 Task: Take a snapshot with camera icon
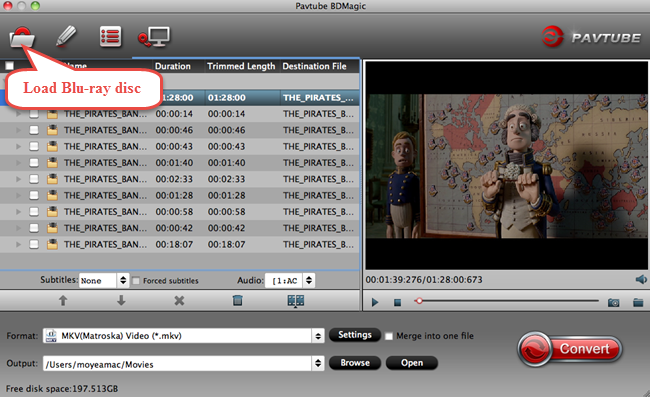point(614,303)
